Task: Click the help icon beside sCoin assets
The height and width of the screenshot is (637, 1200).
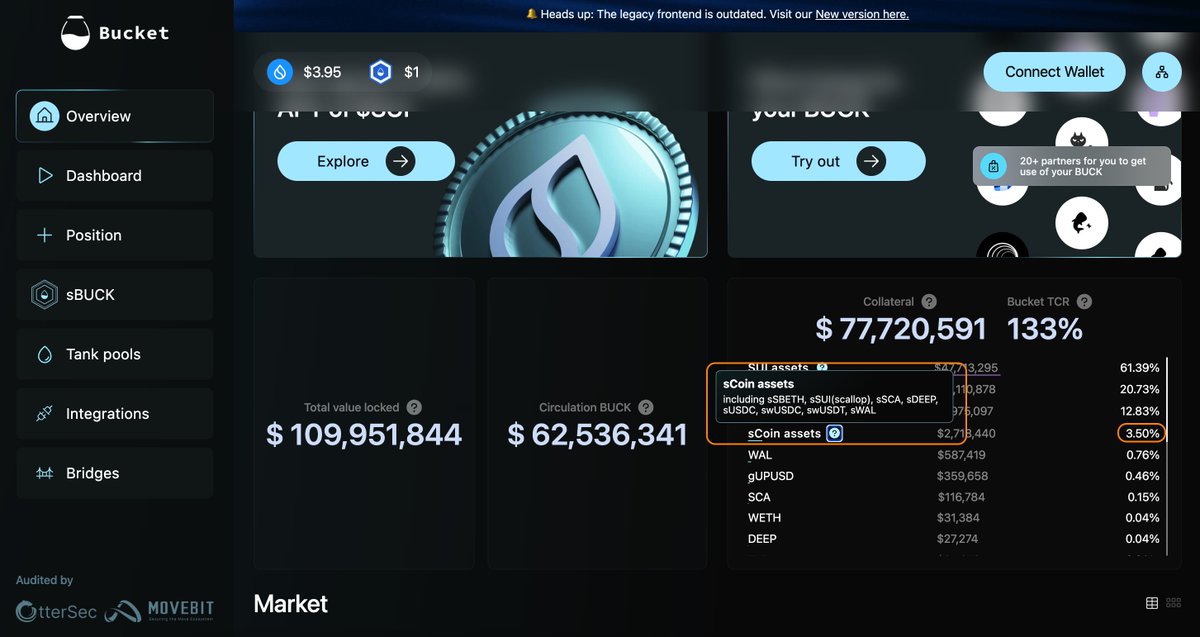Action: point(835,433)
